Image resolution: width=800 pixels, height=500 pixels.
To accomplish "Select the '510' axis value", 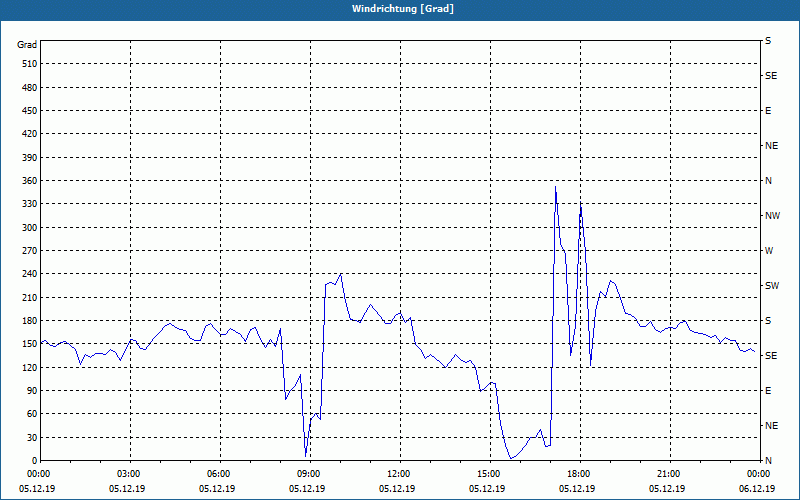I will 29,64.
